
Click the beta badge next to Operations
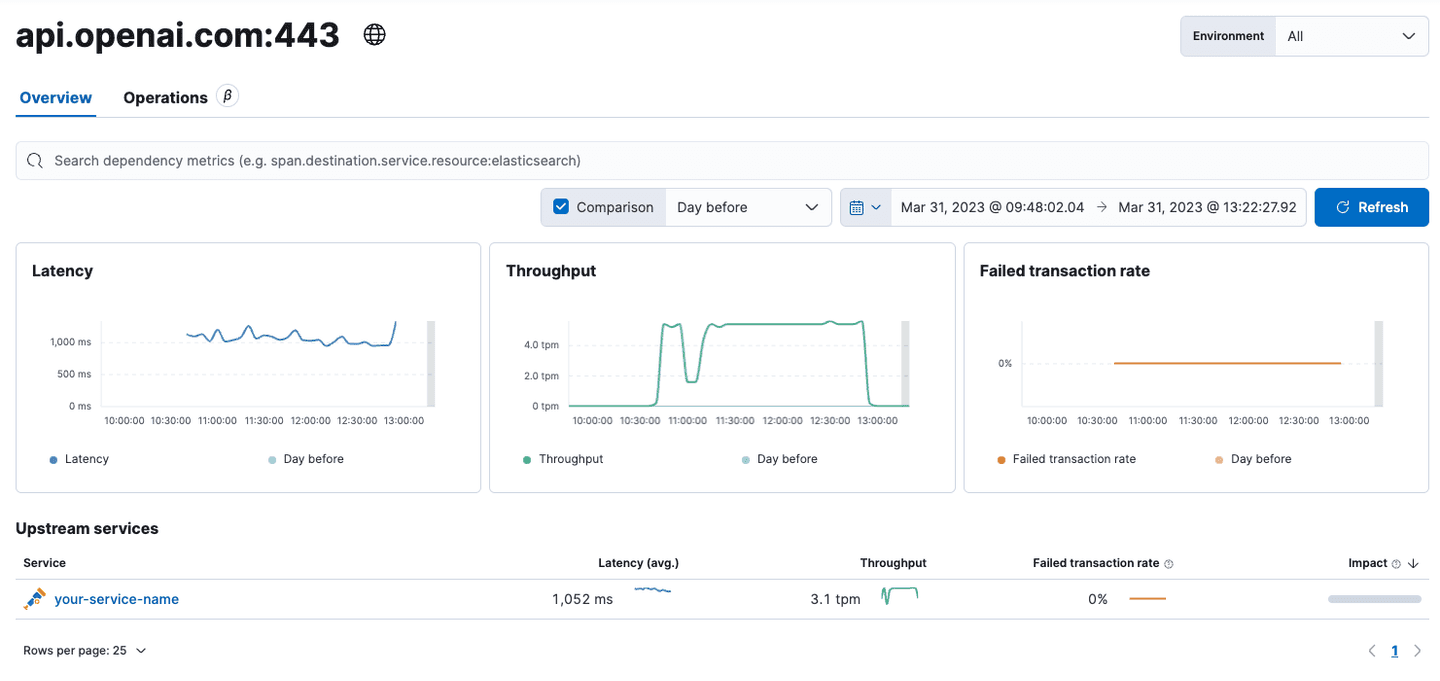point(227,96)
